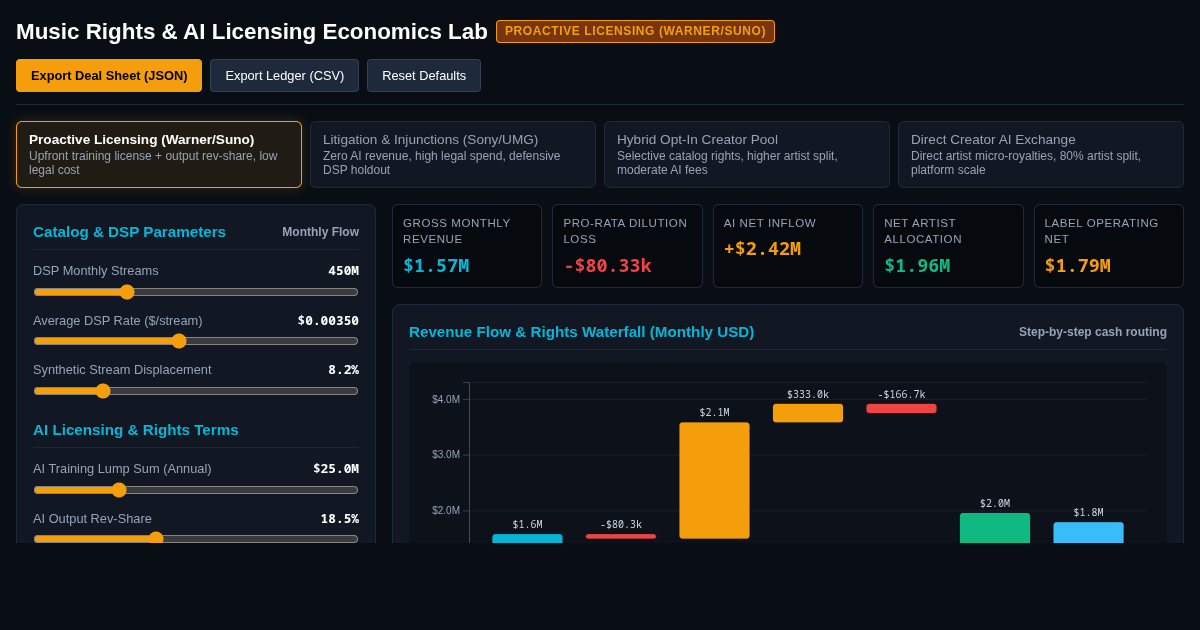Click the $0.00350 rate value
Image resolution: width=1200 pixels, height=630 pixels.
tap(328, 321)
